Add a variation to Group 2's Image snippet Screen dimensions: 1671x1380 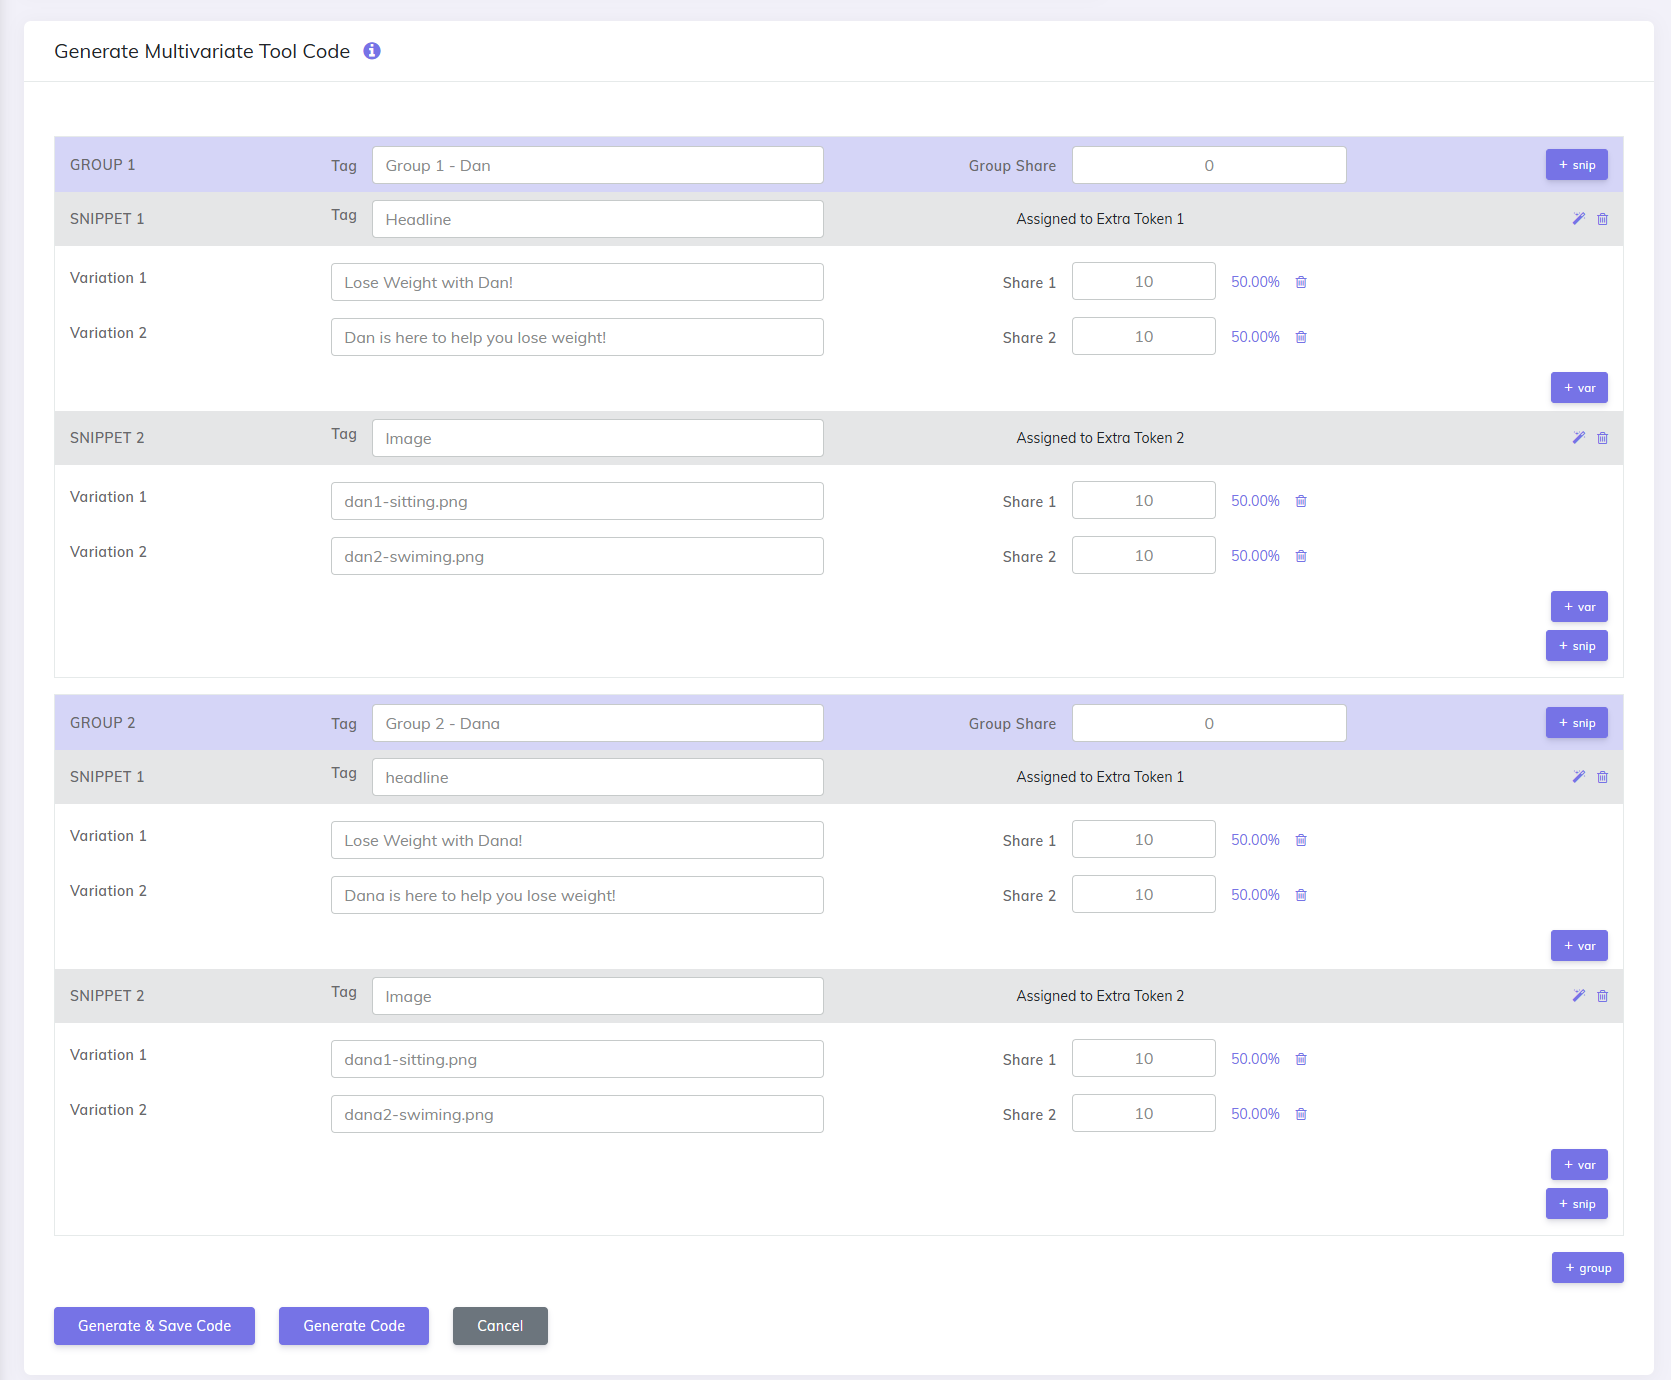pos(1579,1164)
